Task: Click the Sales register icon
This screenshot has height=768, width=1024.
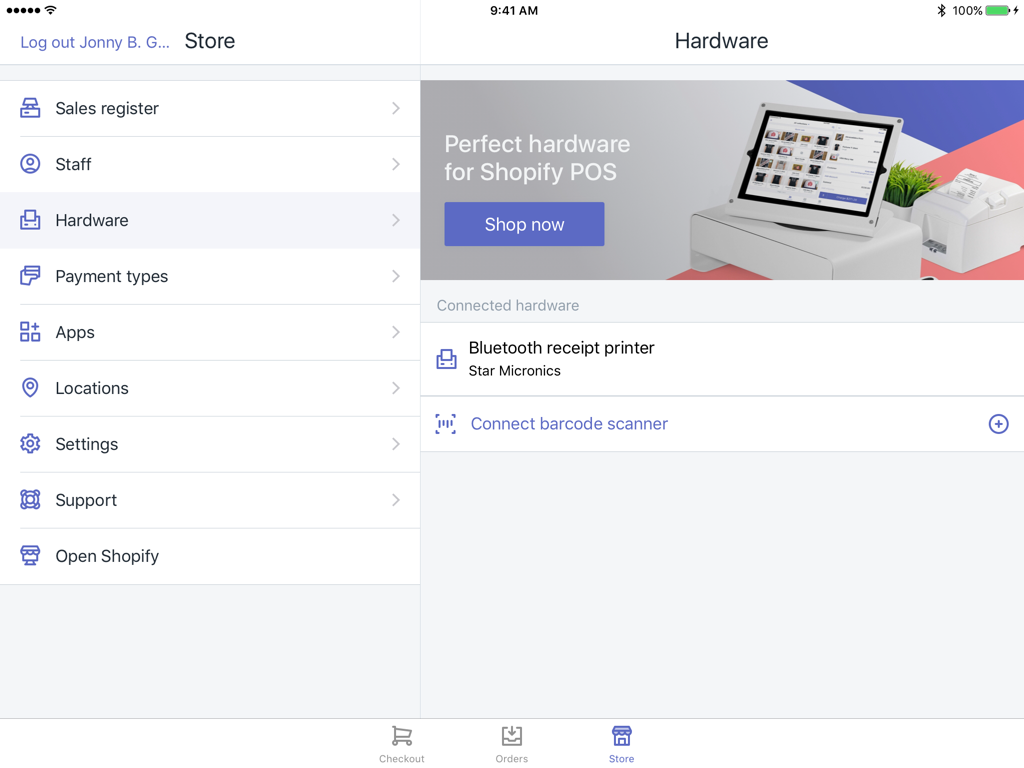Action: (30, 108)
